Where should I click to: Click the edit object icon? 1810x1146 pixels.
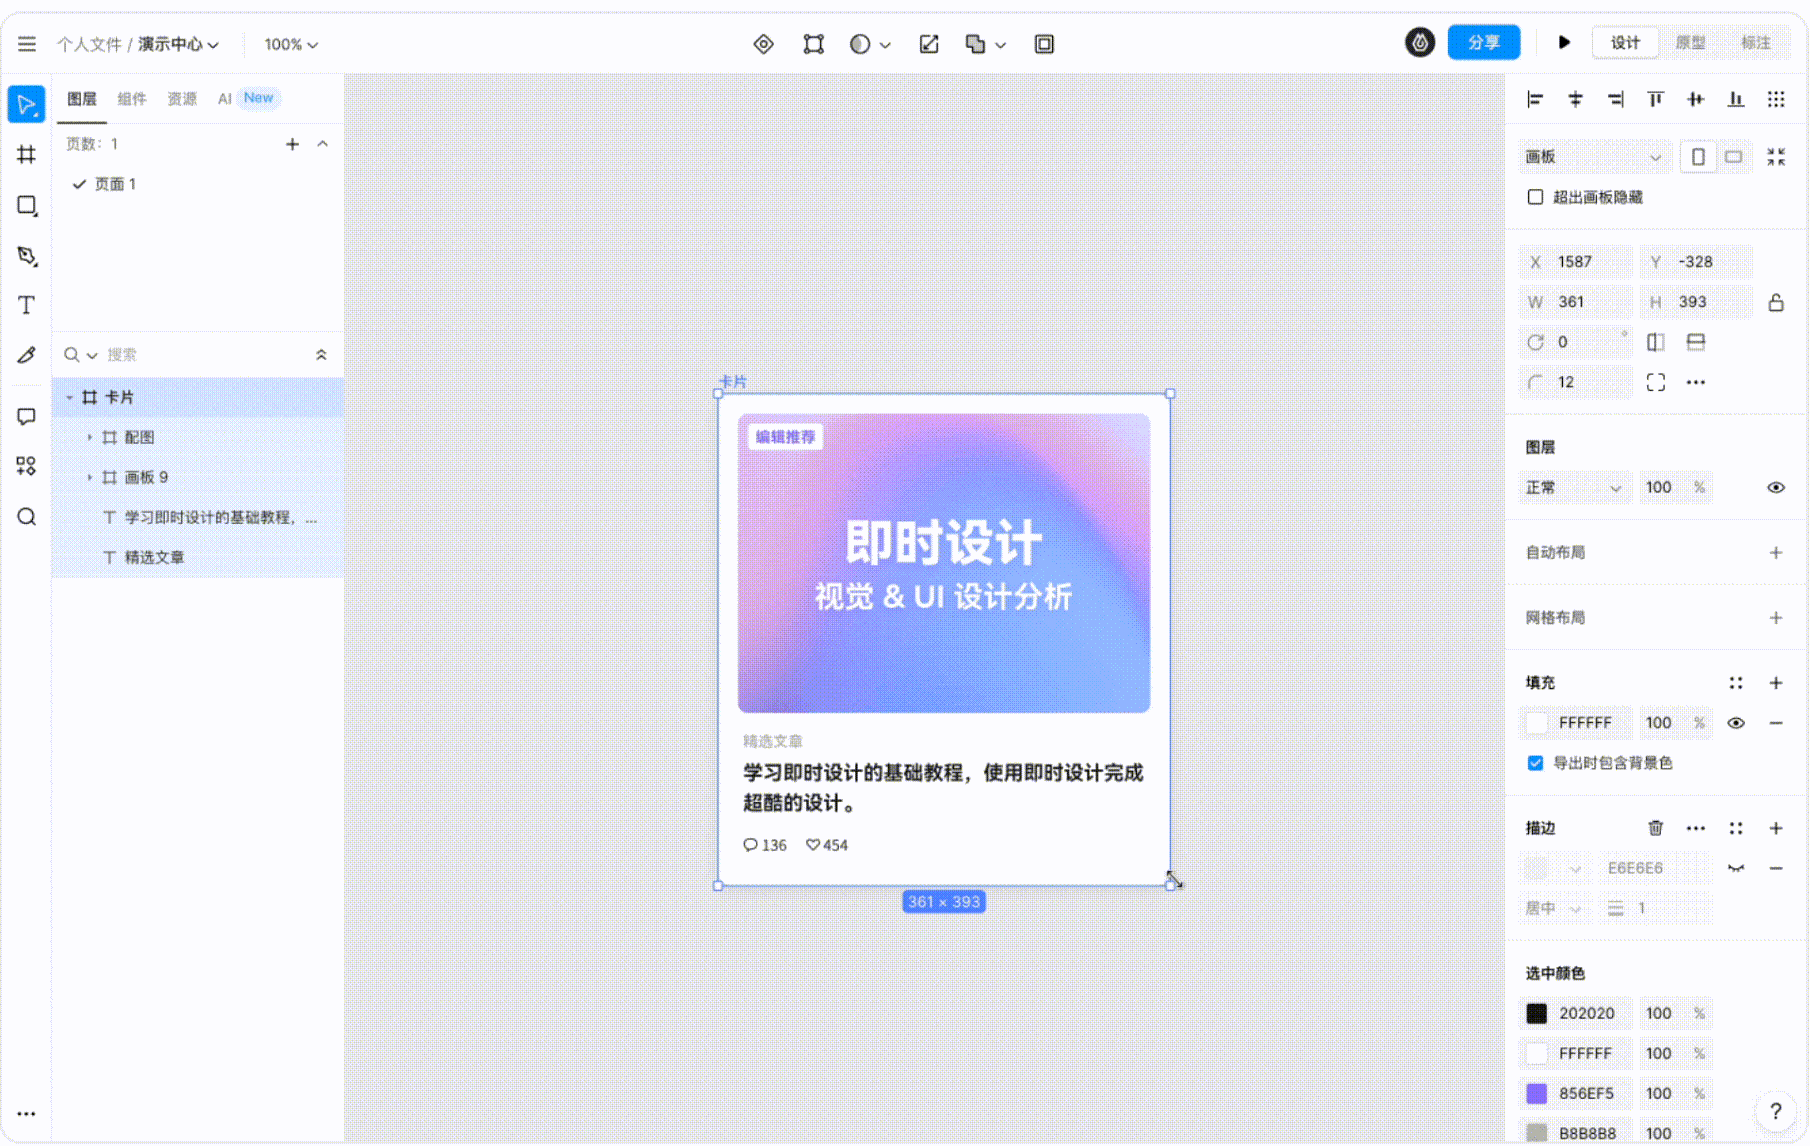pos(814,44)
